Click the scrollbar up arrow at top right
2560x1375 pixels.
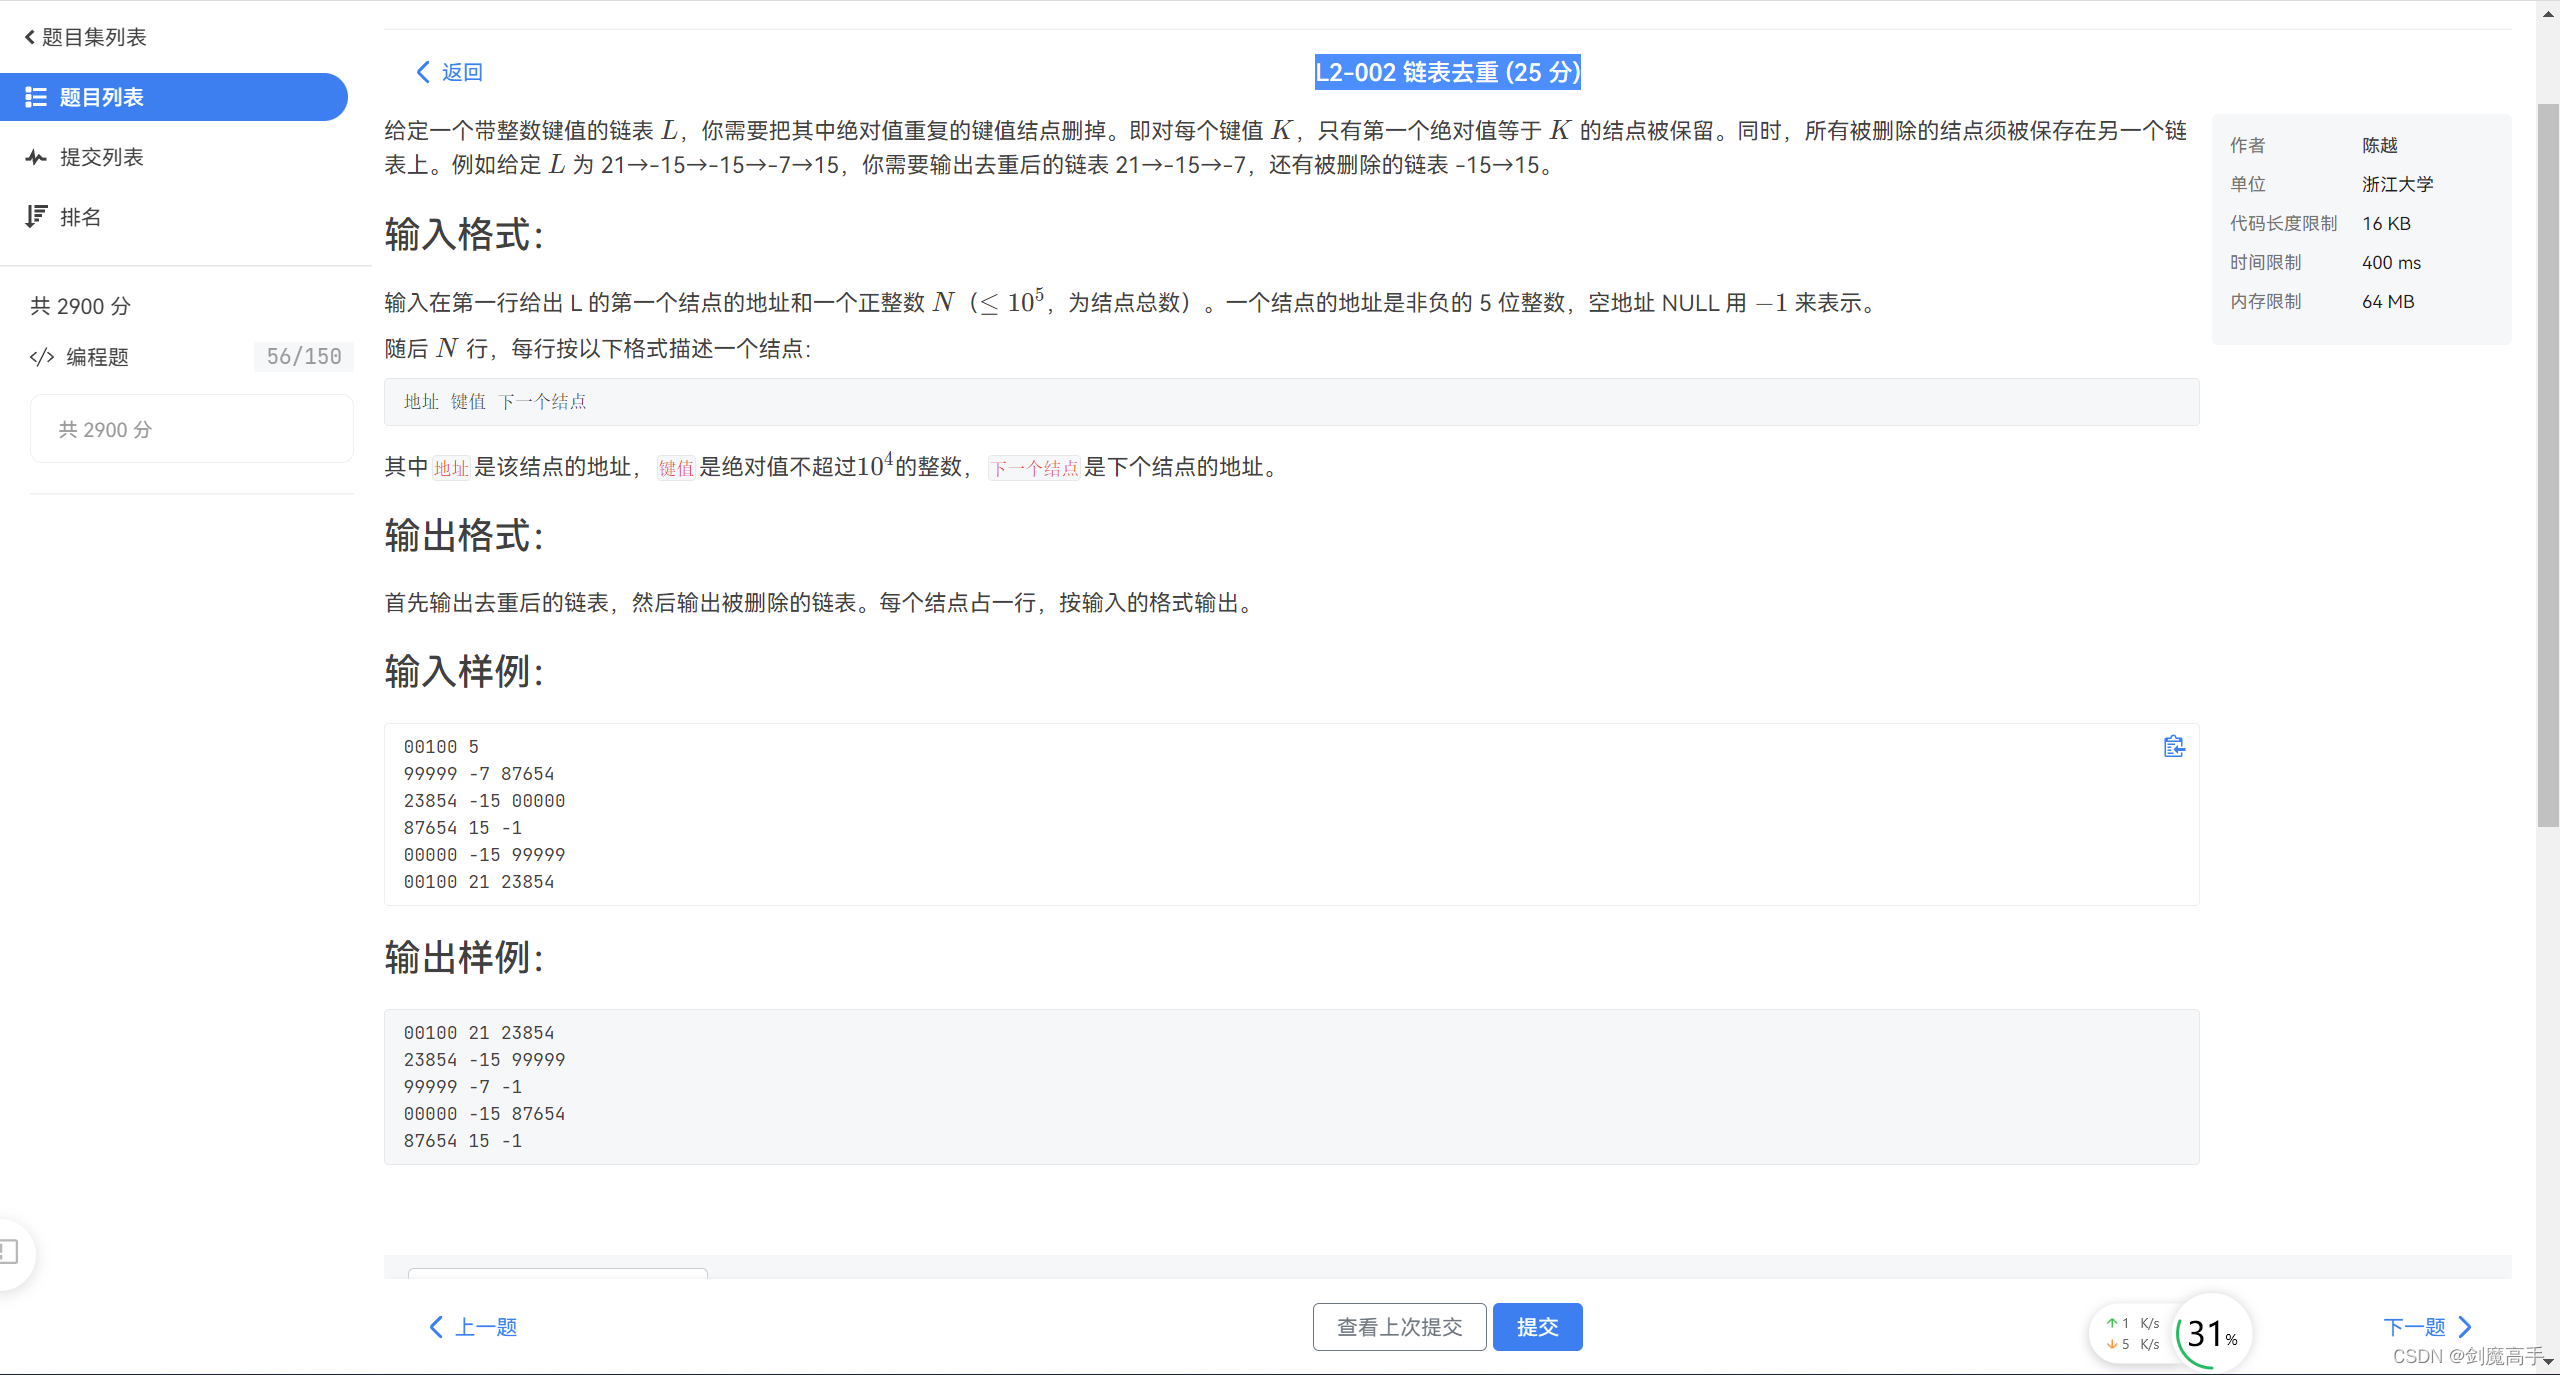point(2546,12)
